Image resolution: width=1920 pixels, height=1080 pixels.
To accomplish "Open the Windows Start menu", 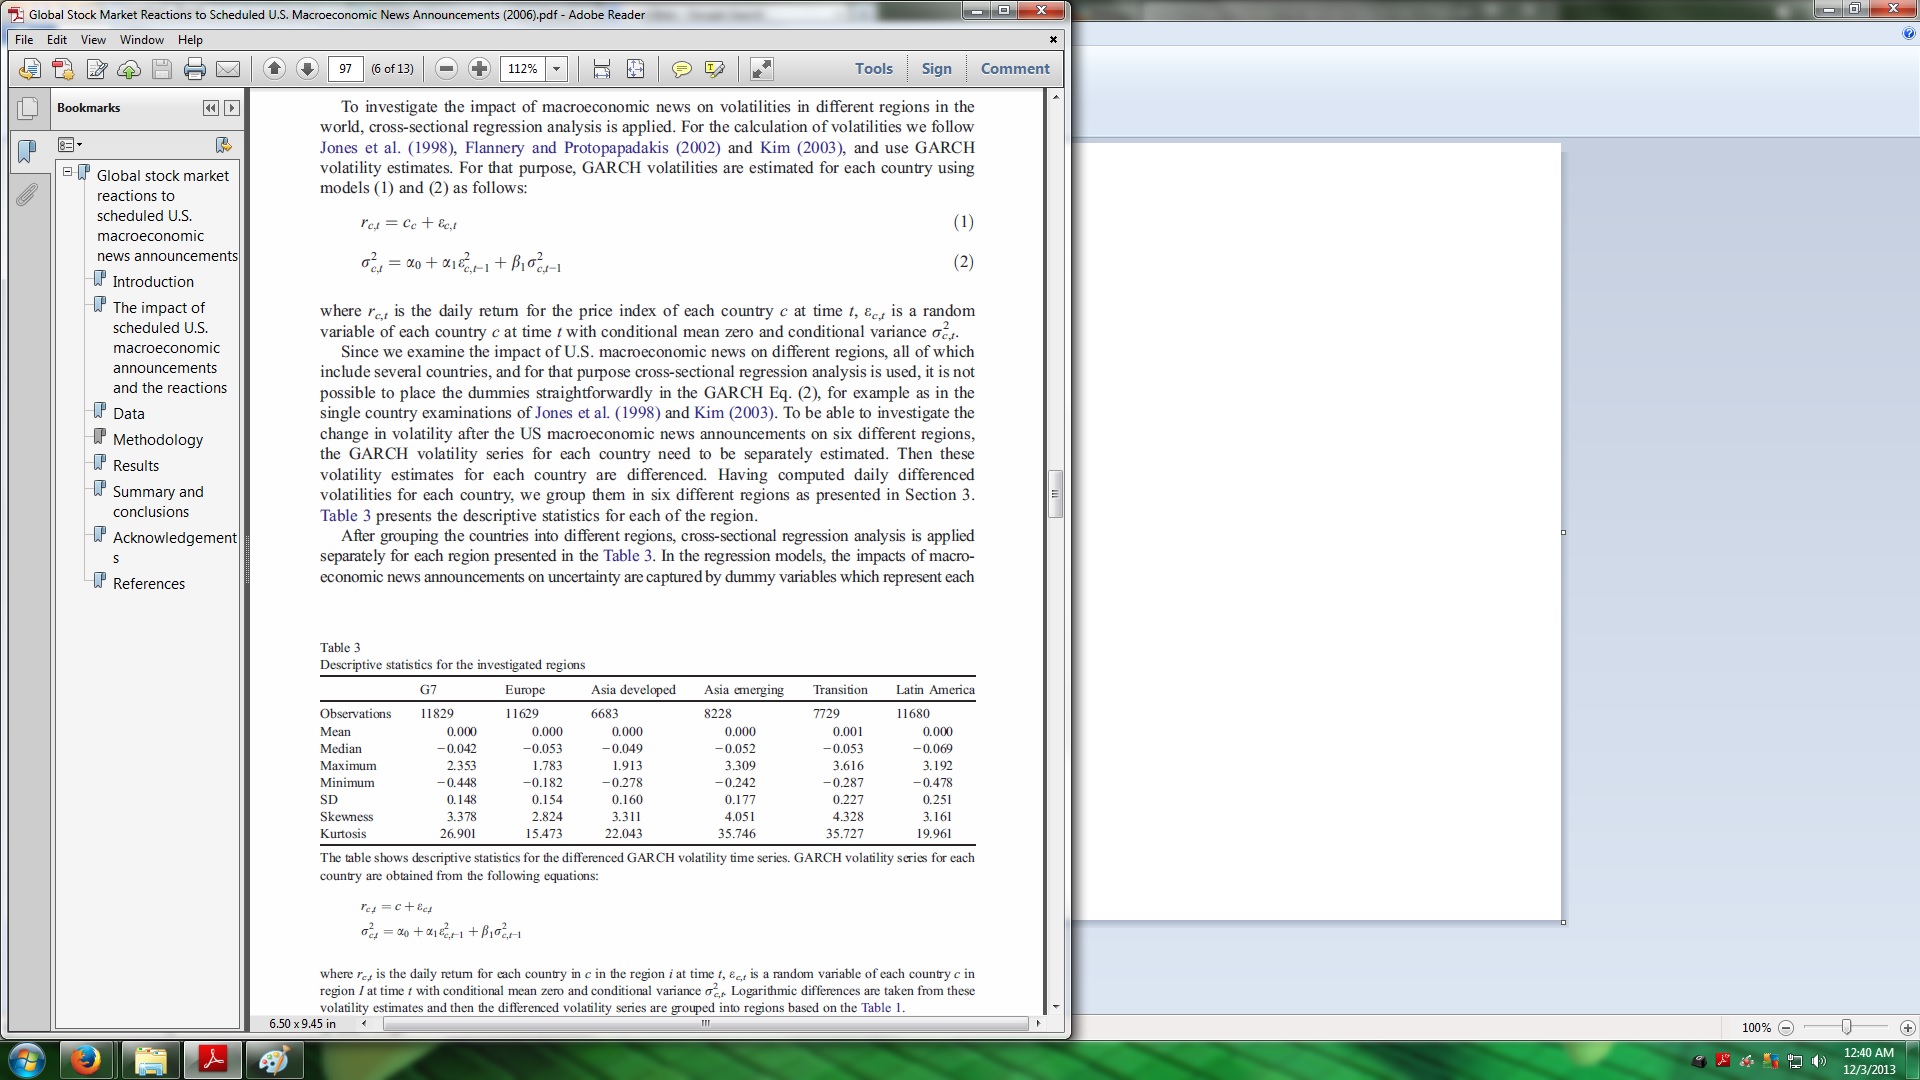I will tap(27, 1060).
